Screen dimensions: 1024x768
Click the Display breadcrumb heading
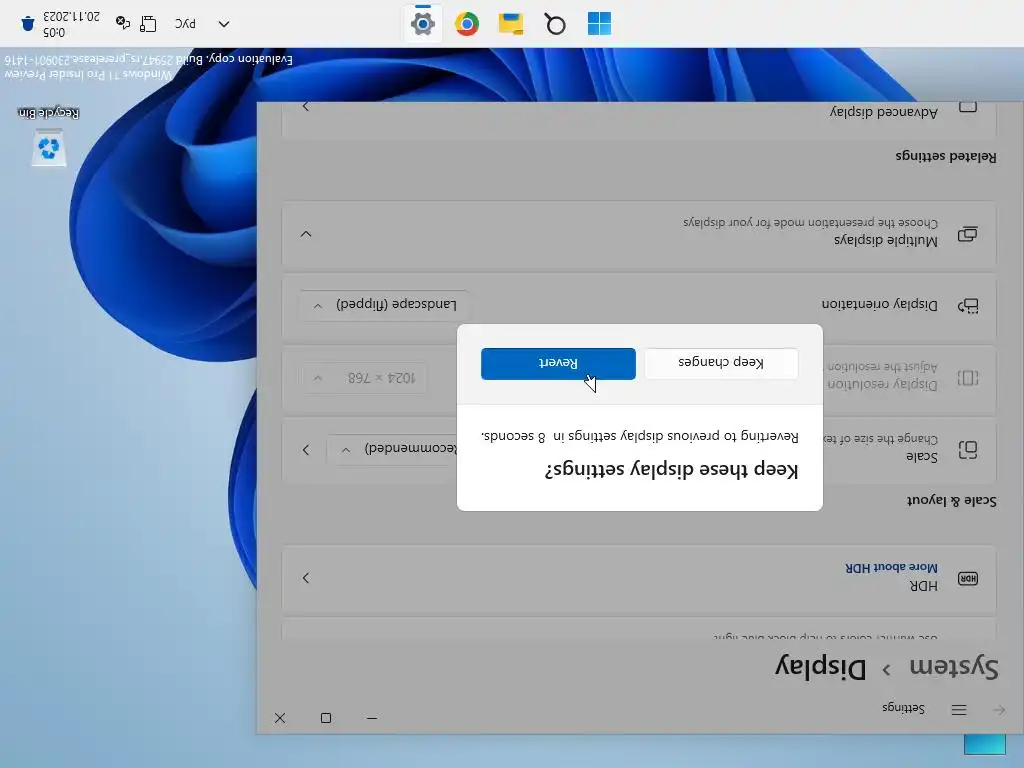coord(820,667)
